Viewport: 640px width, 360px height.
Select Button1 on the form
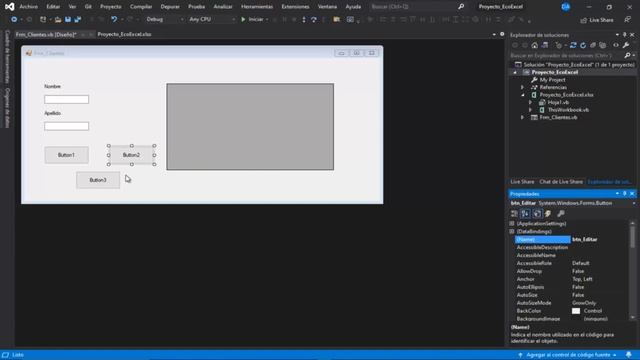point(67,155)
